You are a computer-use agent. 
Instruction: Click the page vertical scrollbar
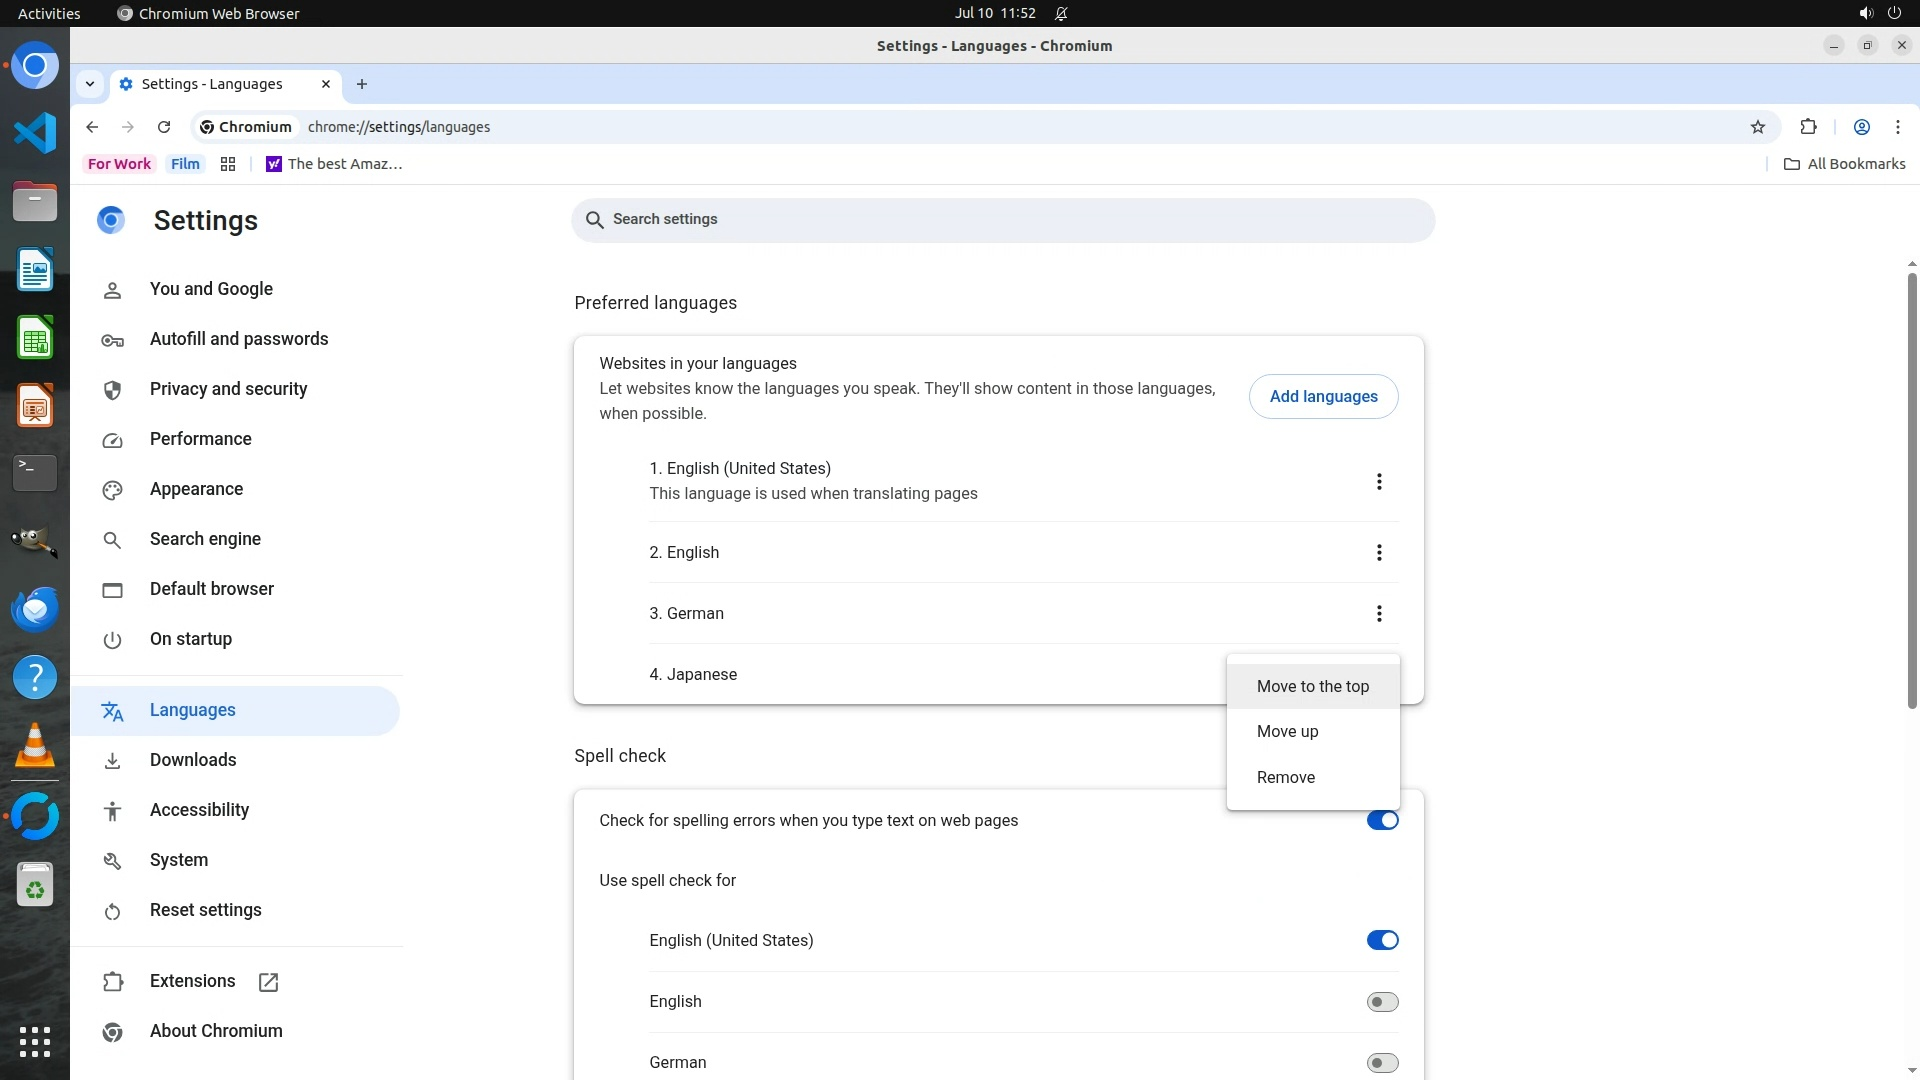(x=1911, y=490)
